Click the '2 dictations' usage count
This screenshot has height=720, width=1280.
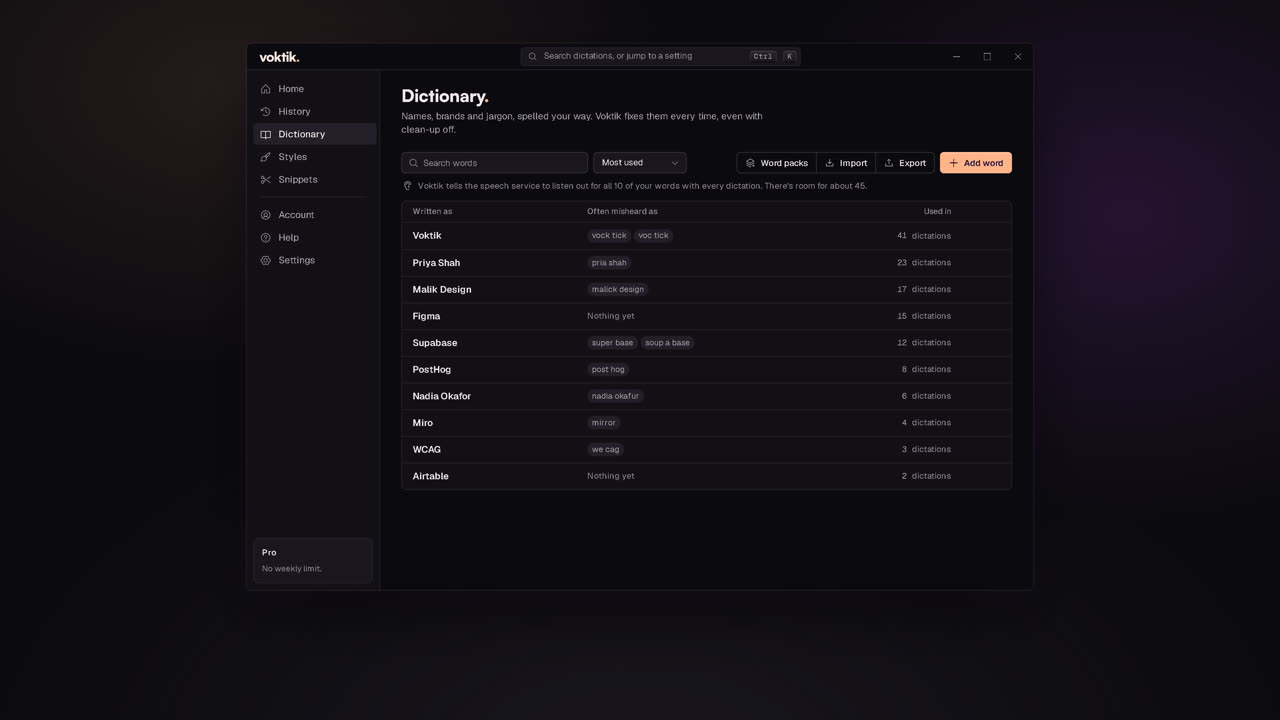pos(926,476)
